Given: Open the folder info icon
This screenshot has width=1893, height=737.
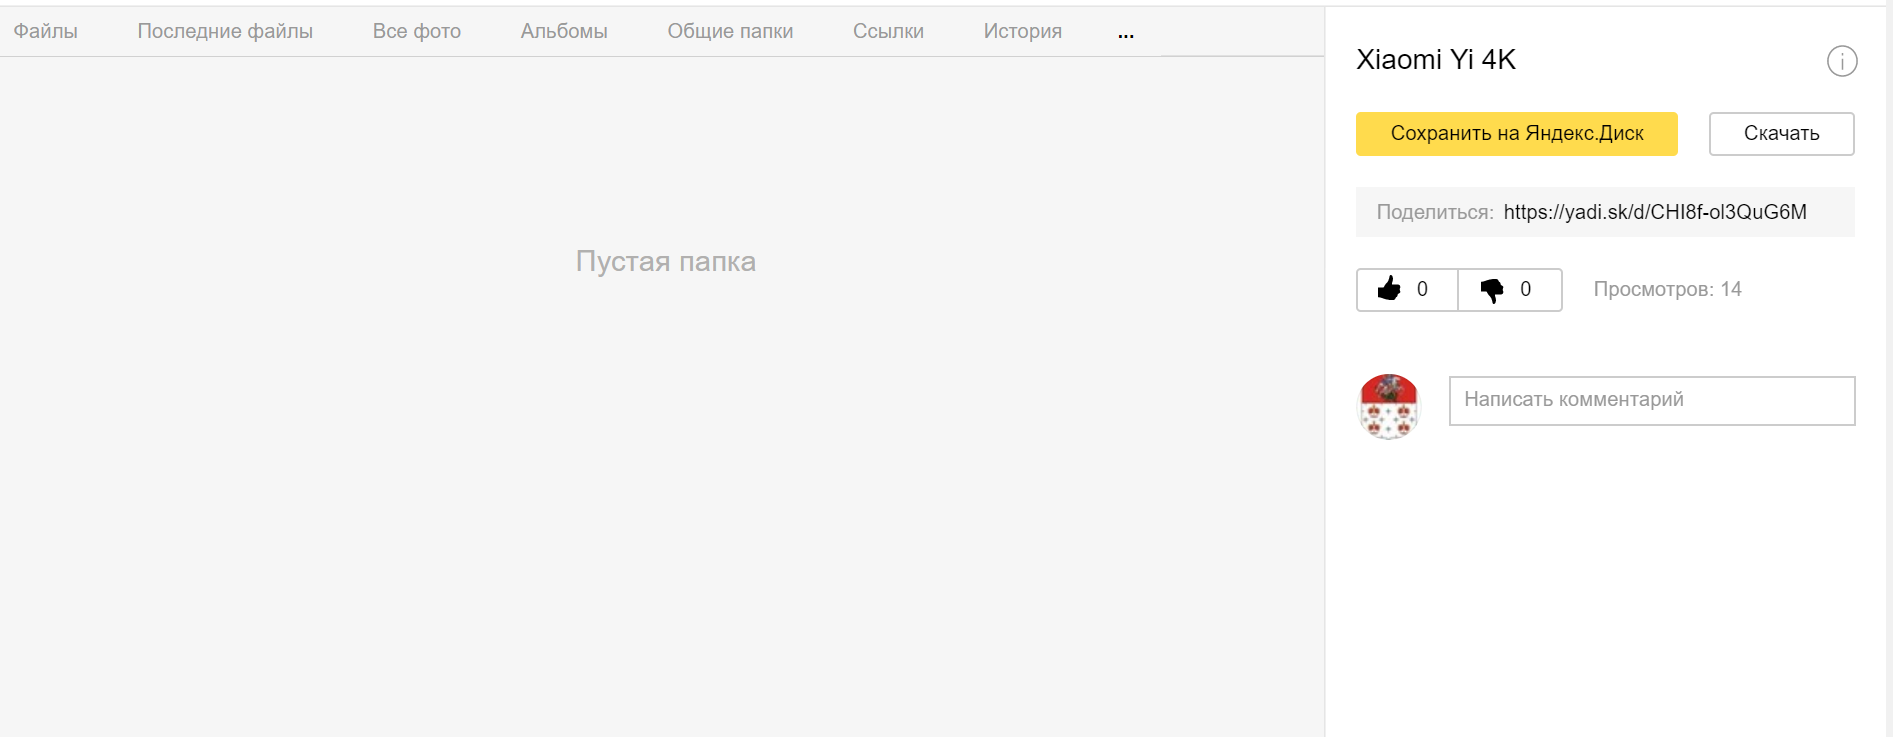Looking at the screenshot, I should click(x=1842, y=61).
